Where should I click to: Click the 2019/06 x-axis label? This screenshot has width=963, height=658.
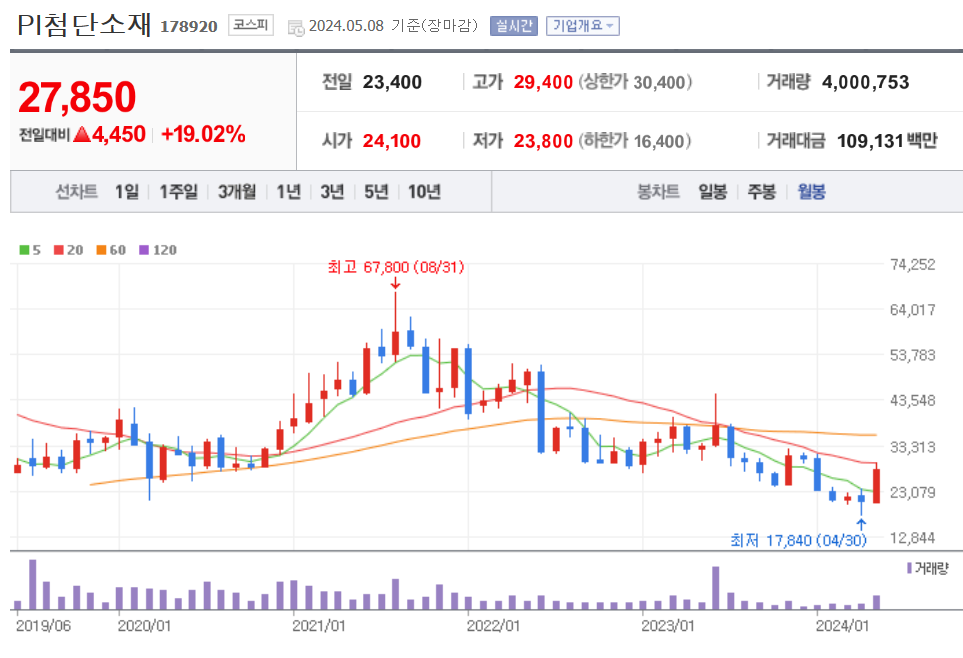click(x=43, y=626)
